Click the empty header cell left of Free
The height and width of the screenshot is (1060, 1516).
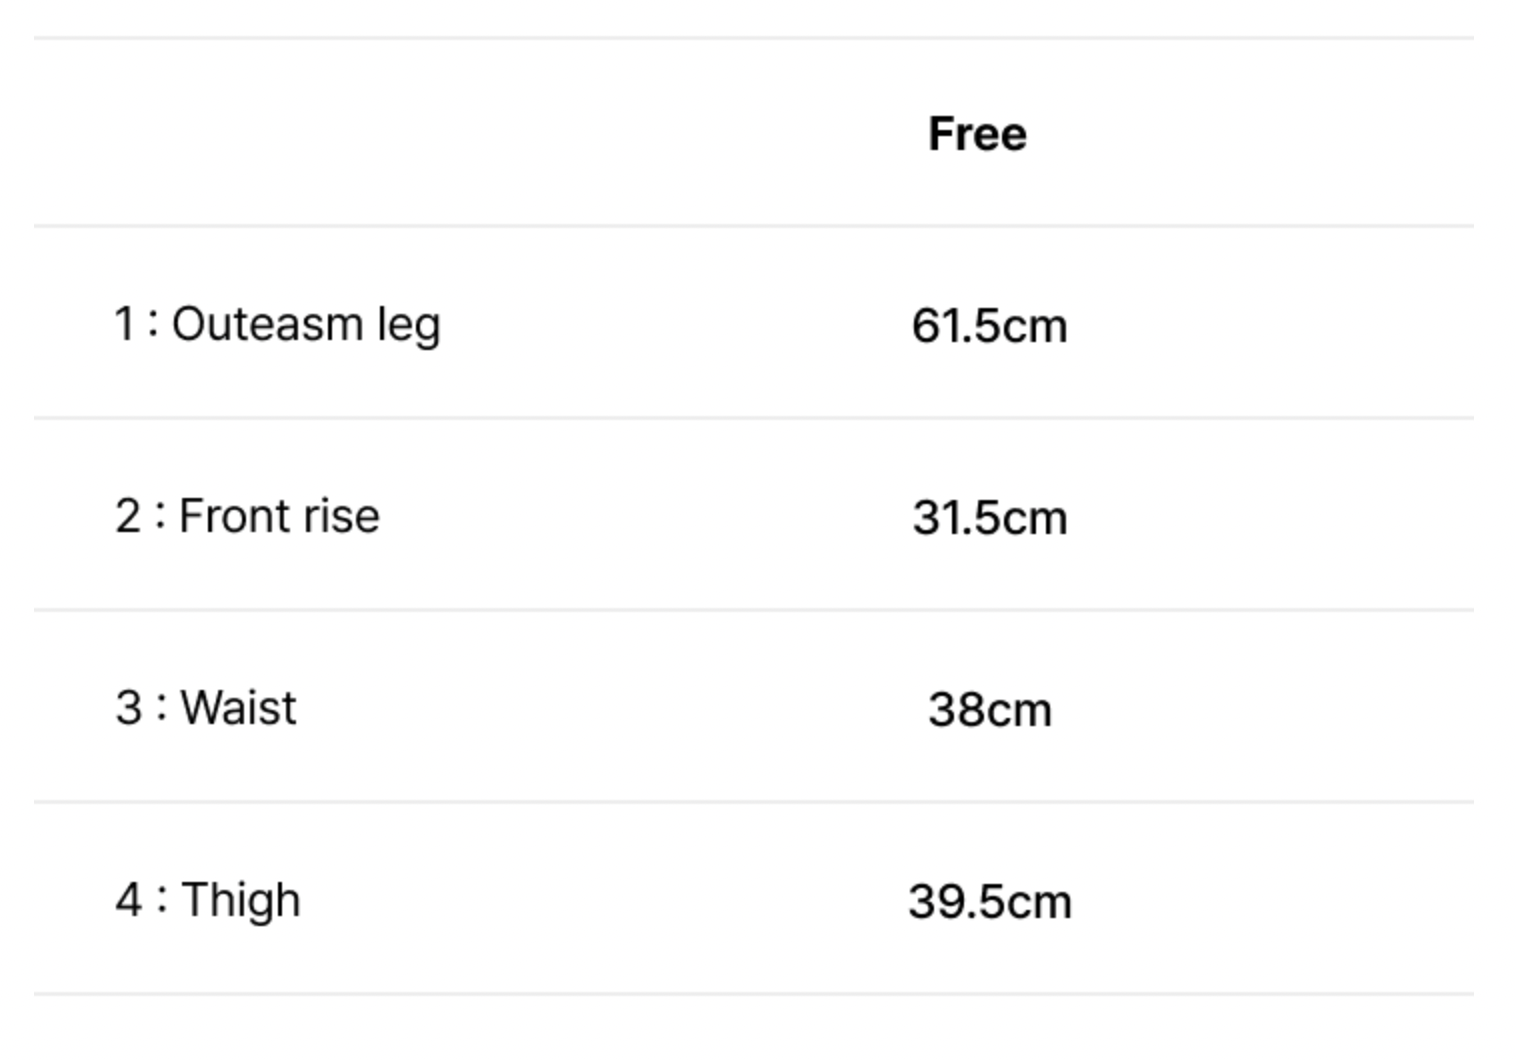[x=300, y=134]
